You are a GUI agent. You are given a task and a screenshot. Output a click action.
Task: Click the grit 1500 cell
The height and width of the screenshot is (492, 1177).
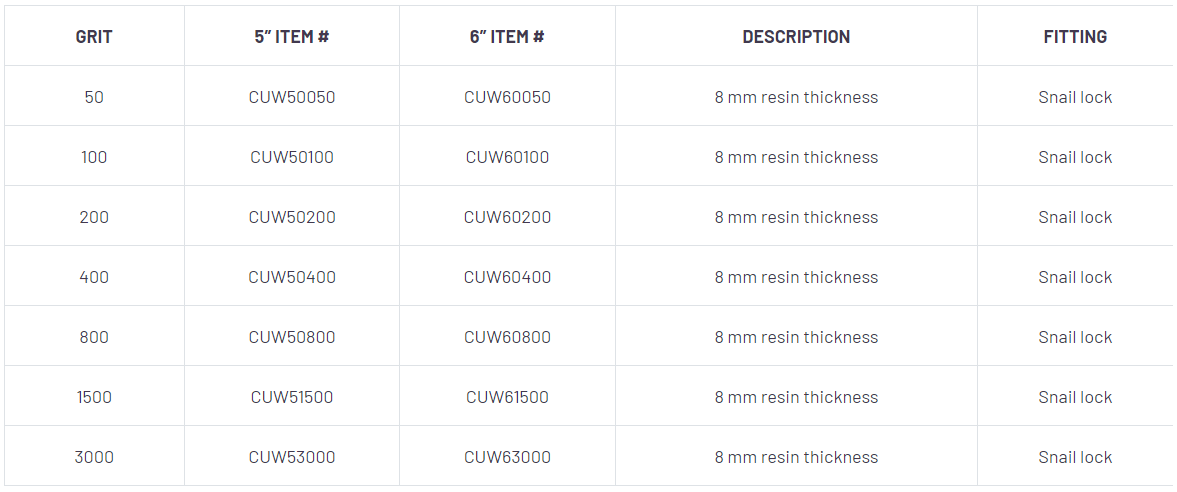coord(94,397)
